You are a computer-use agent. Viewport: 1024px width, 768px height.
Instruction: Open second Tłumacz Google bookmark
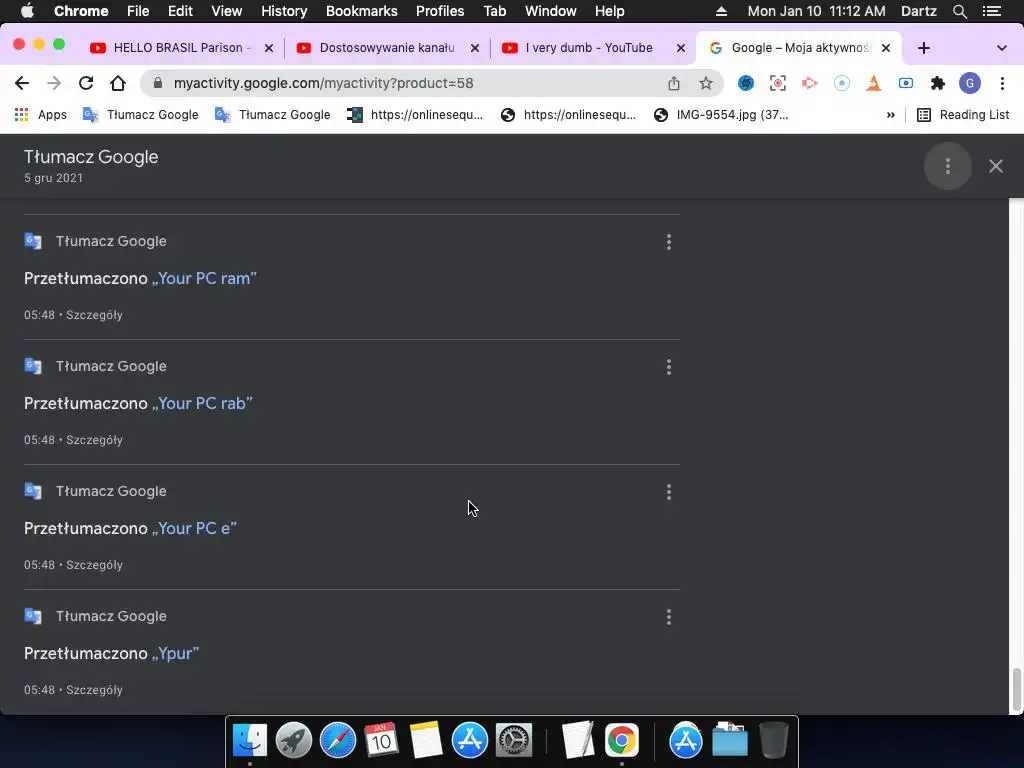pyautogui.click(x=272, y=115)
